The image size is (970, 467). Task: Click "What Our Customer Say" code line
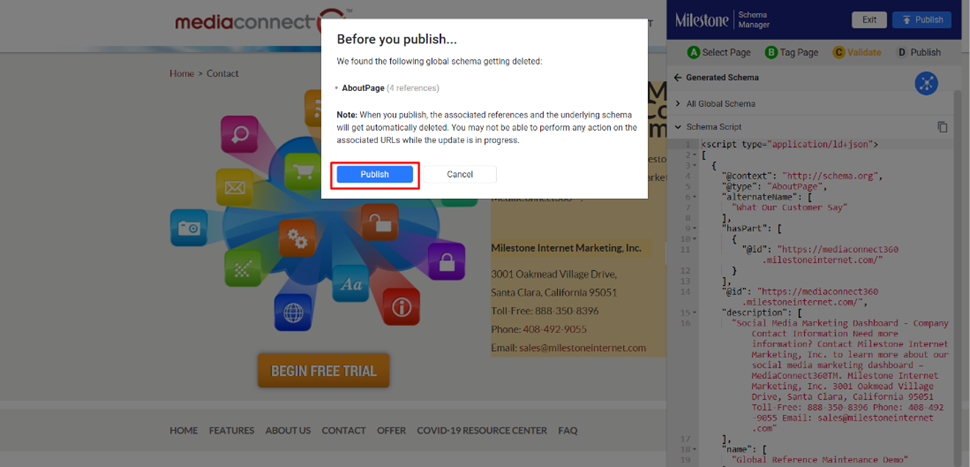tap(789, 207)
